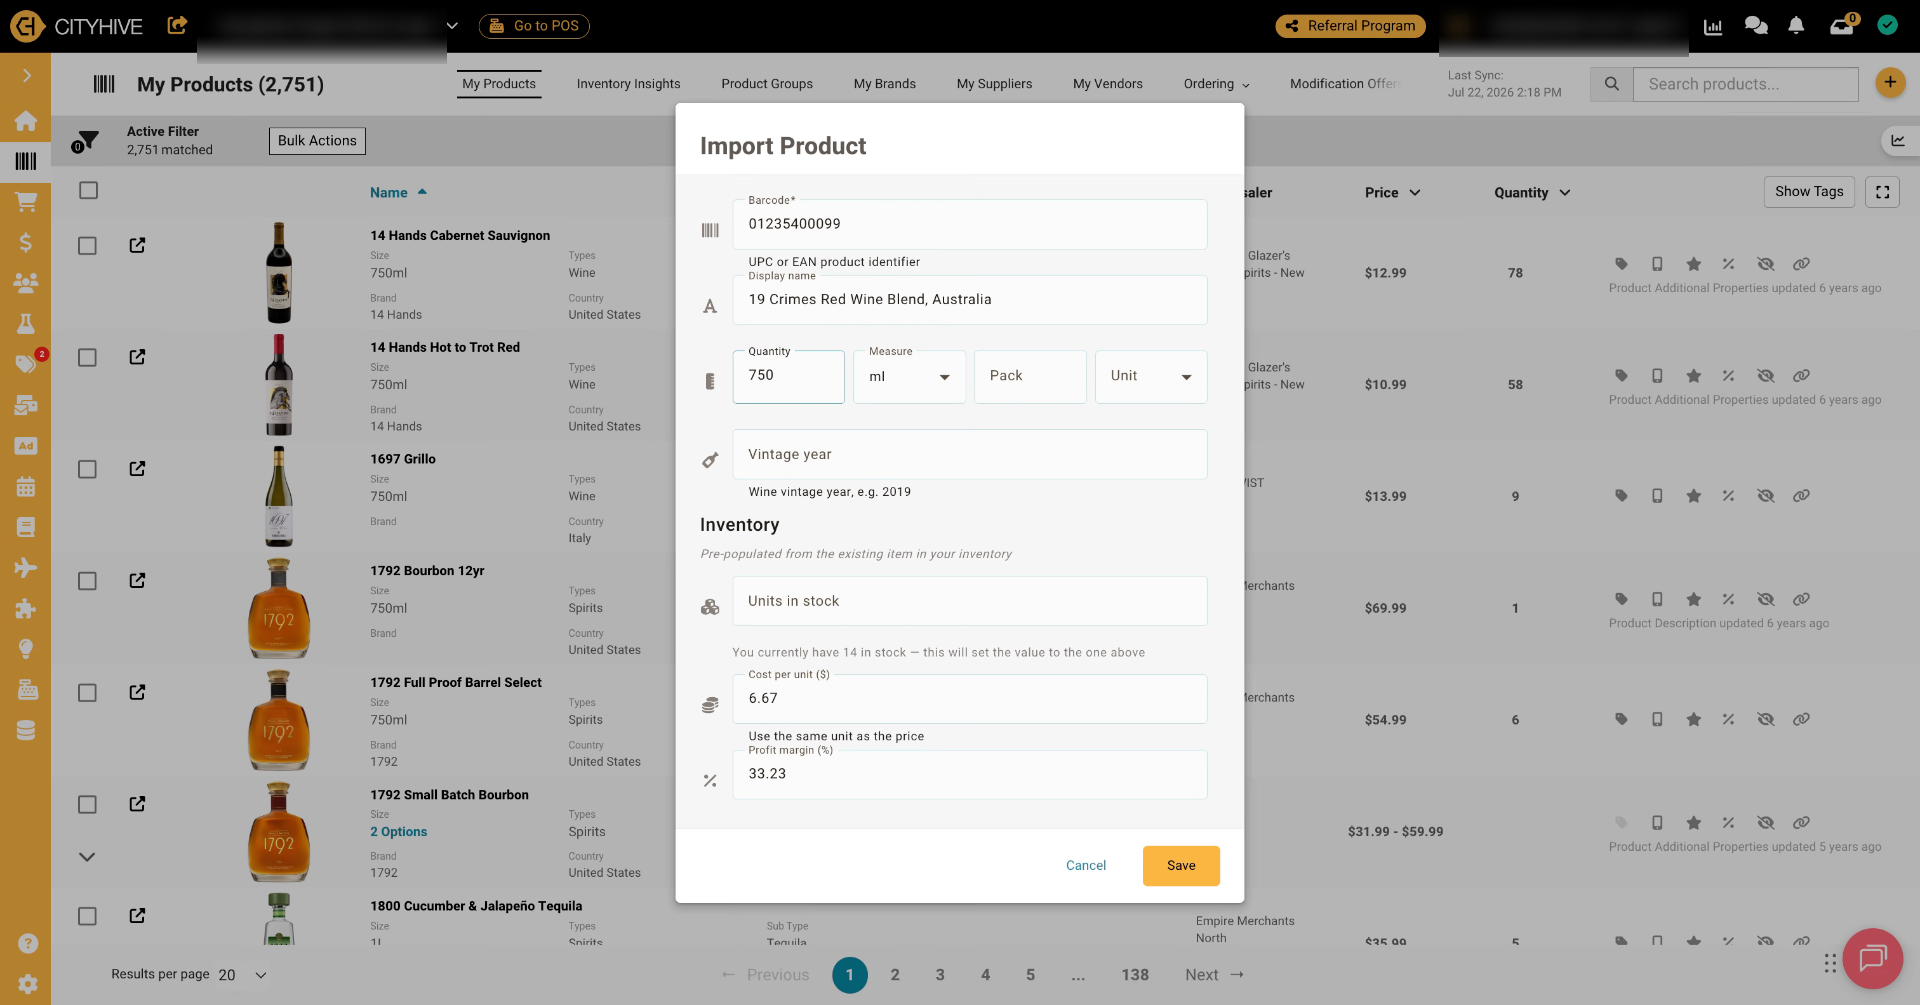Select 1792 Full Proof Barrel Select checkbox

pyautogui.click(x=88, y=693)
